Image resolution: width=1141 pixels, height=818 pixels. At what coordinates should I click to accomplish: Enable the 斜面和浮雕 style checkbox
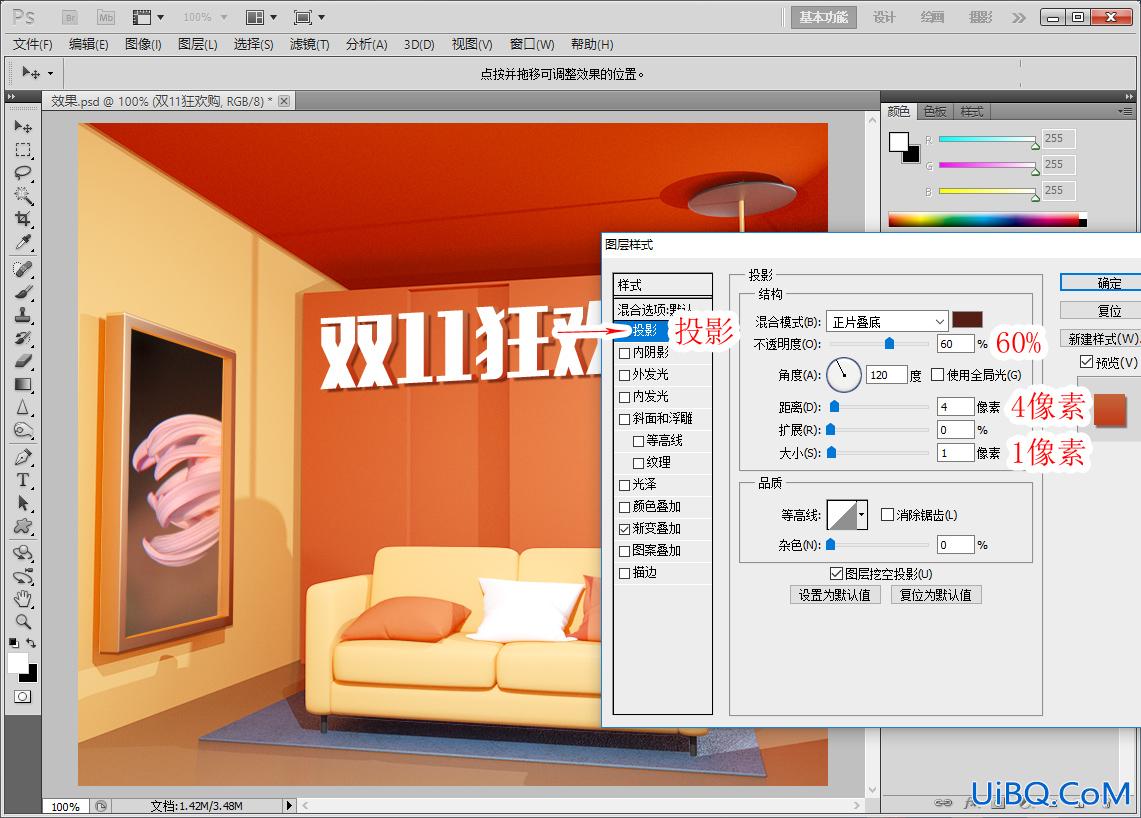click(x=624, y=419)
